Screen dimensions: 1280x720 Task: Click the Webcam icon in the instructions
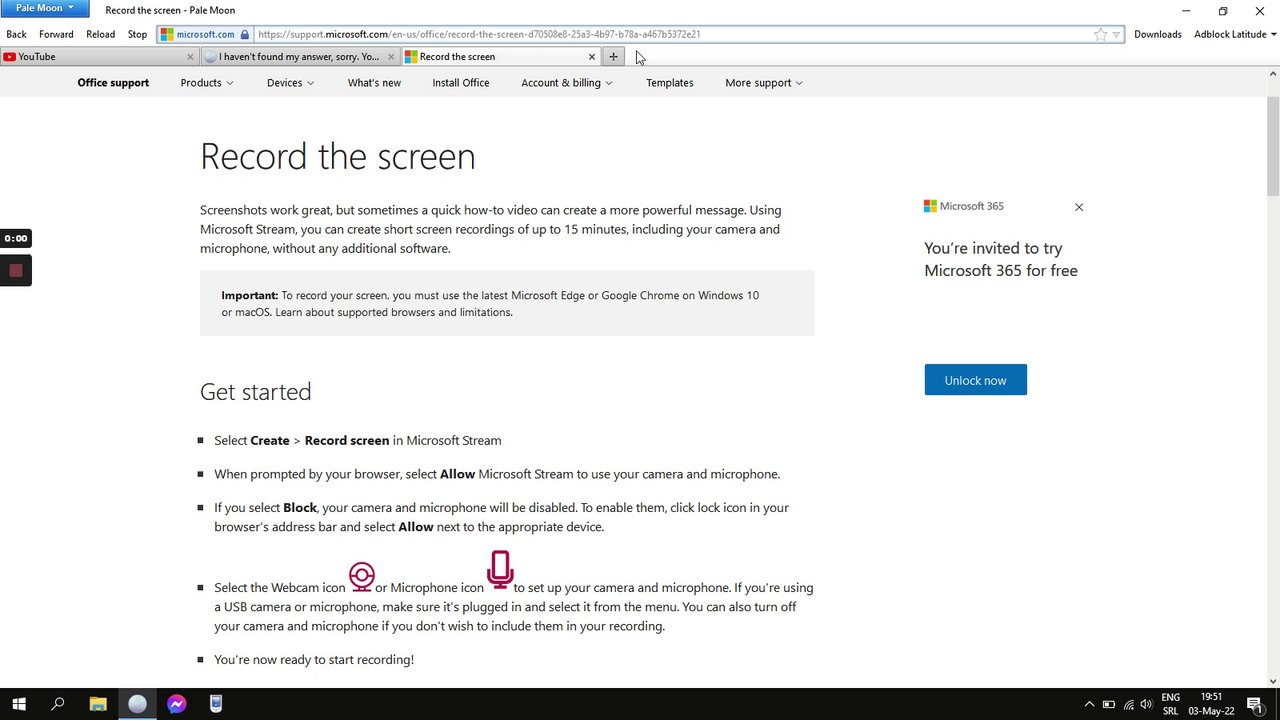(x=361, y=577)
